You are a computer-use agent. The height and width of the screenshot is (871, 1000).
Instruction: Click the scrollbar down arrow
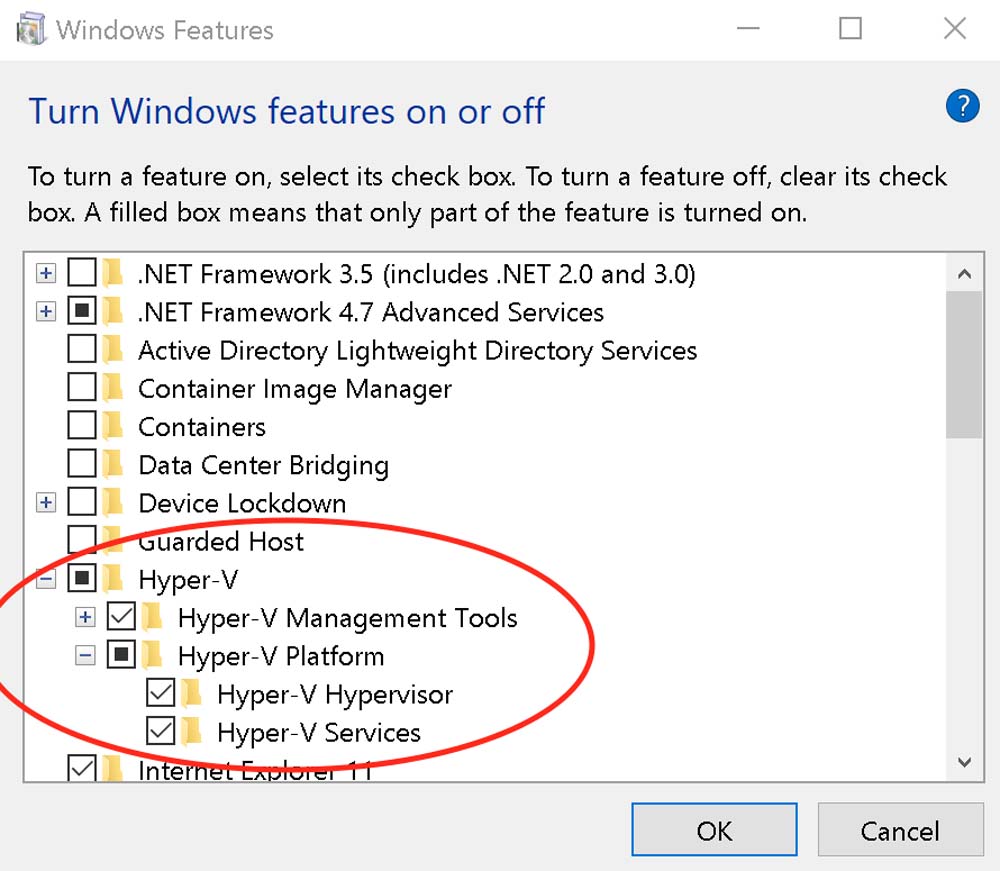pyautogui.click(x=964, y=762)
